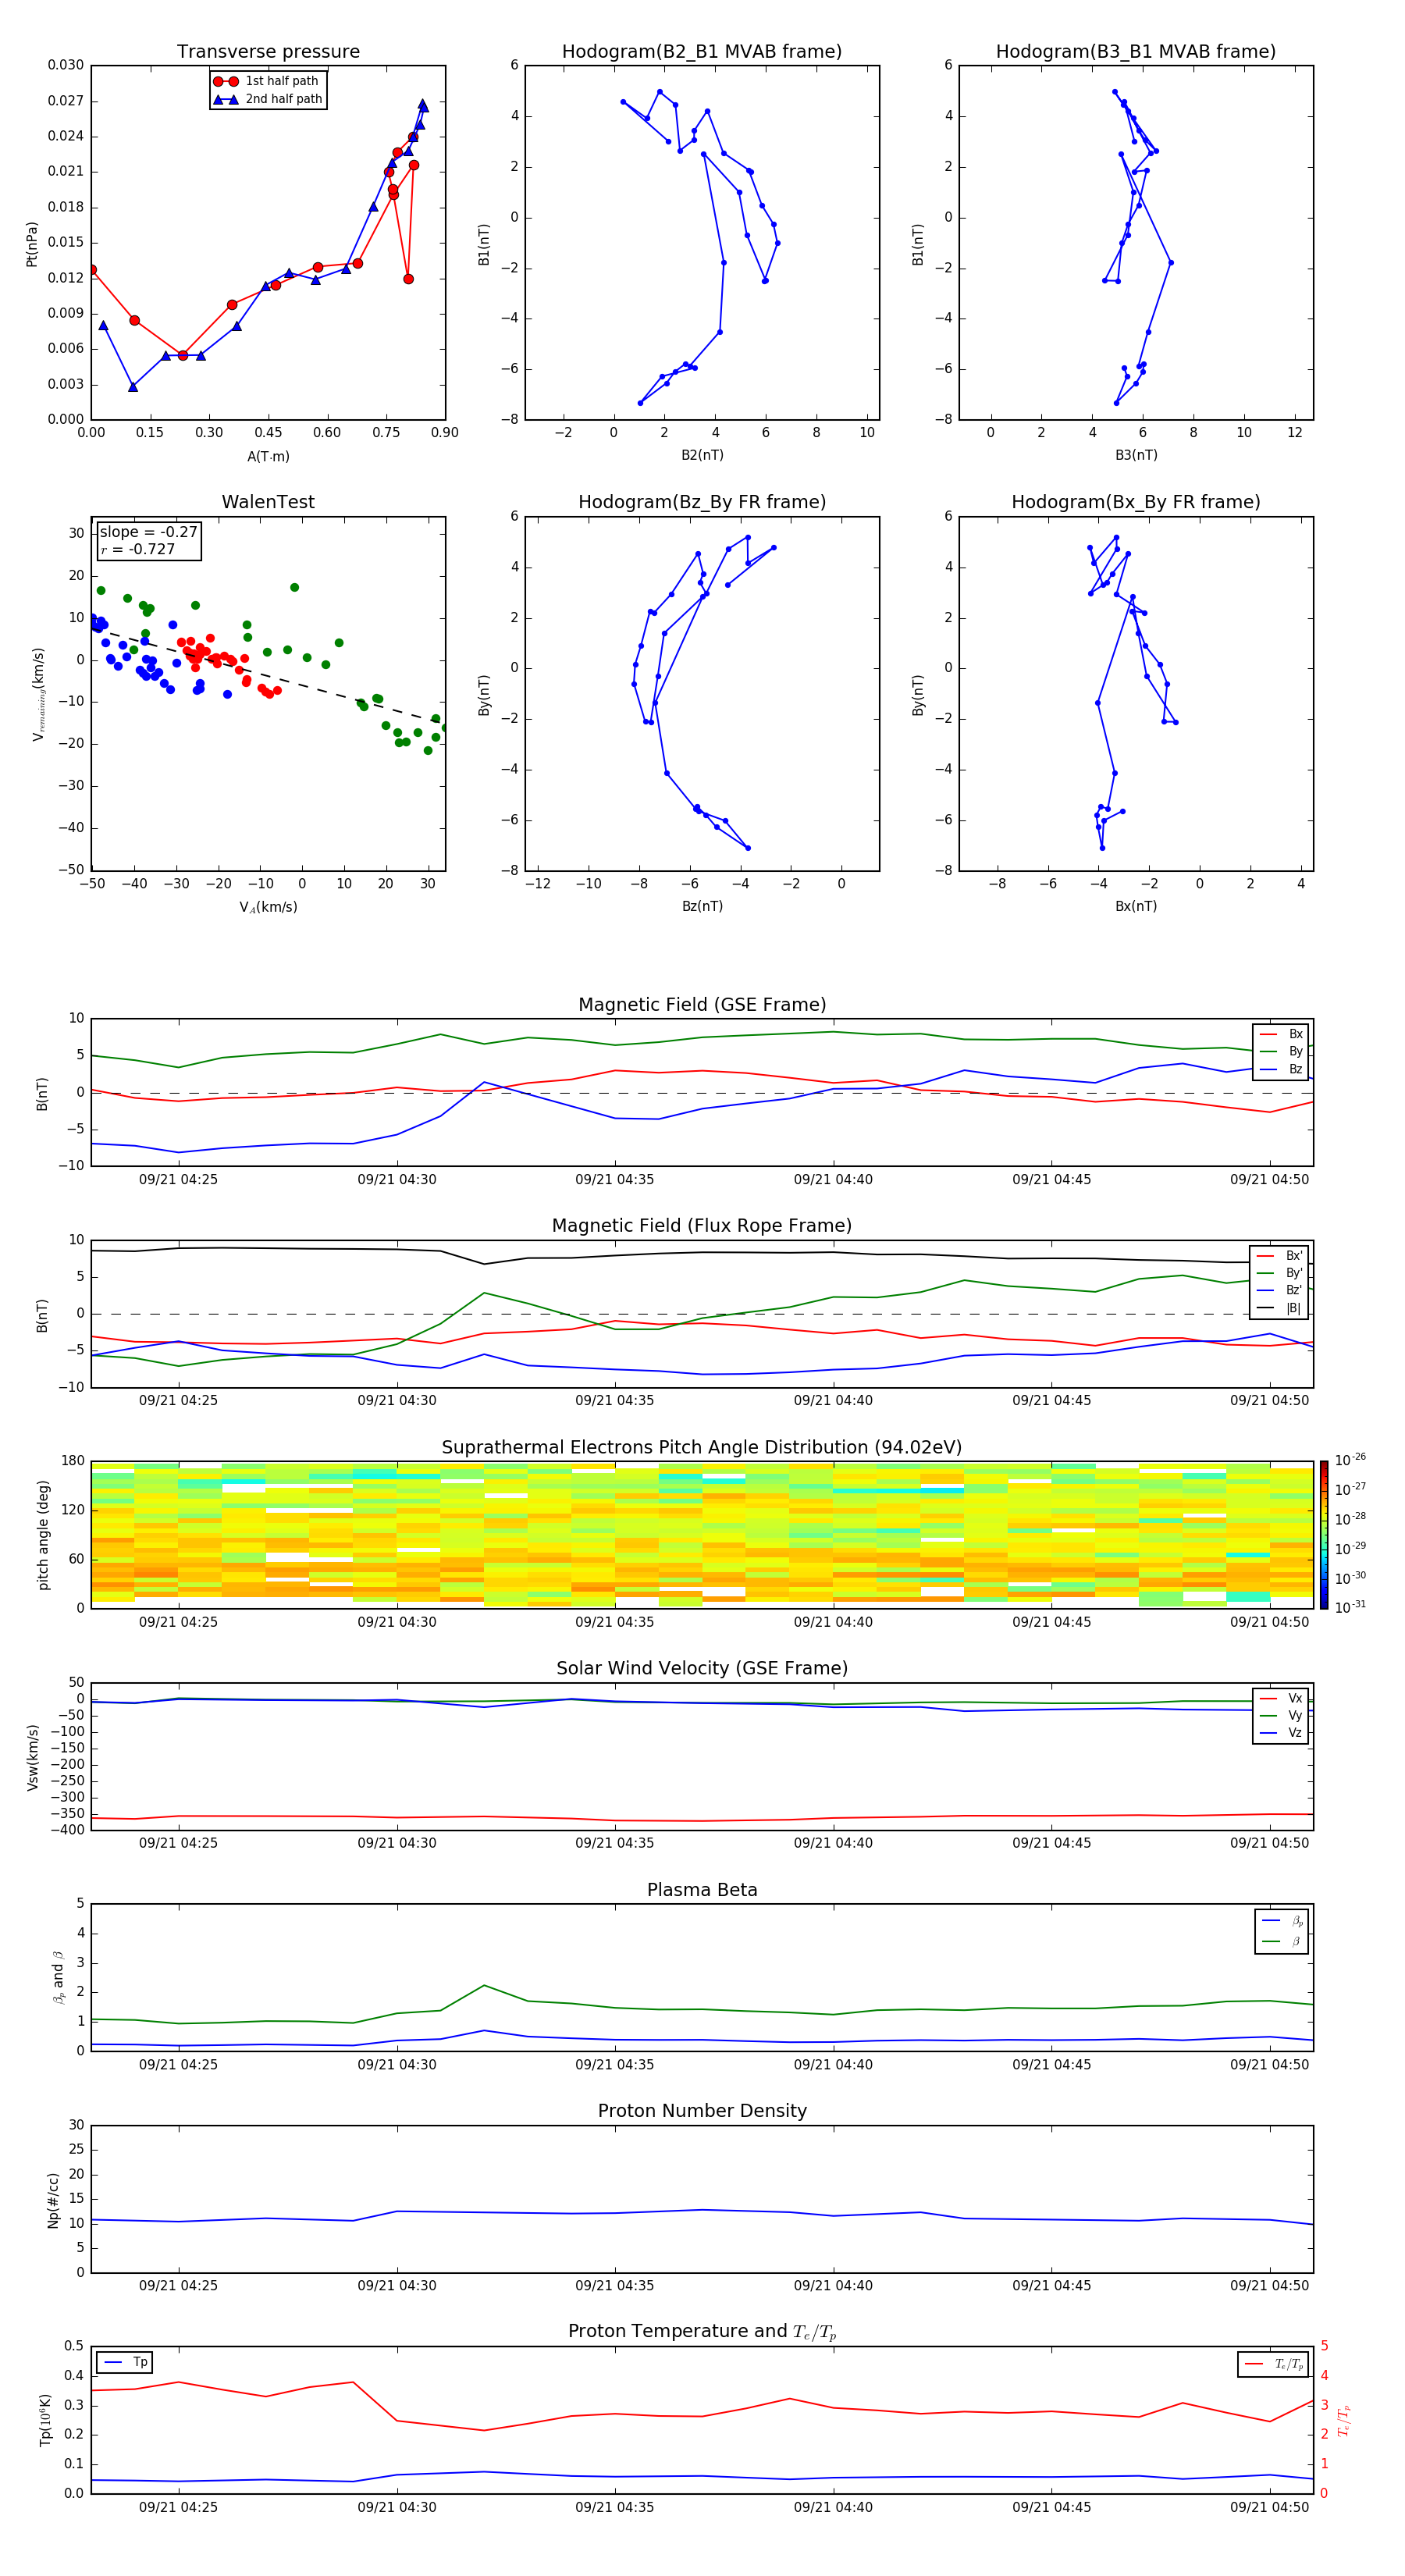
Task: Click the 'r = -0.727' annotation
Action: [x=138, y=549]
